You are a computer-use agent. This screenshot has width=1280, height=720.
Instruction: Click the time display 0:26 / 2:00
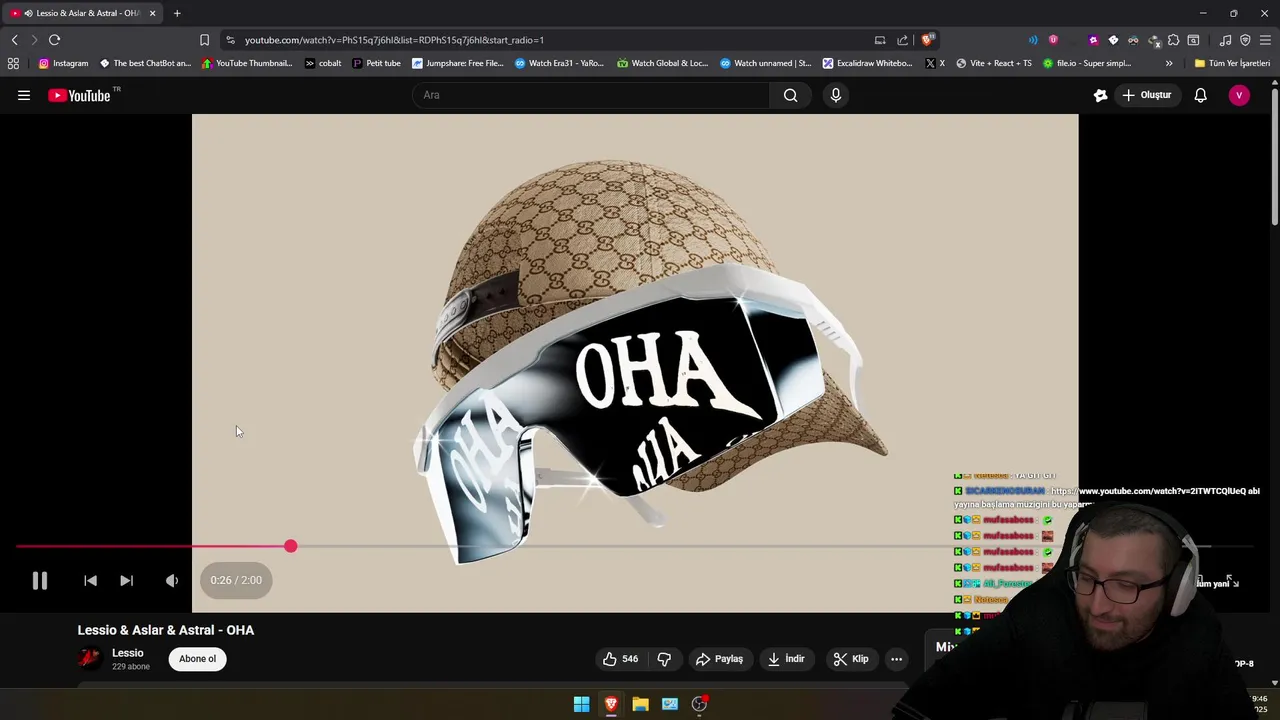(236, 580)
